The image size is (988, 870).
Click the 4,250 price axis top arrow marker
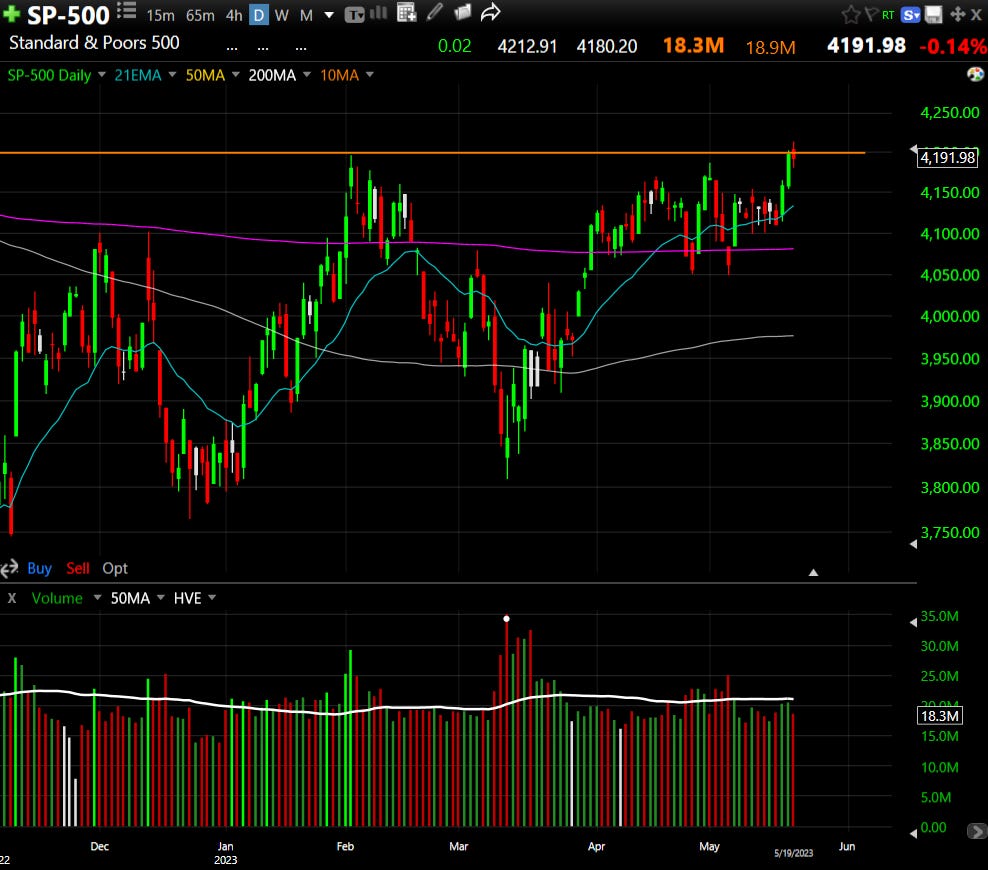click(x=913, y=149)
